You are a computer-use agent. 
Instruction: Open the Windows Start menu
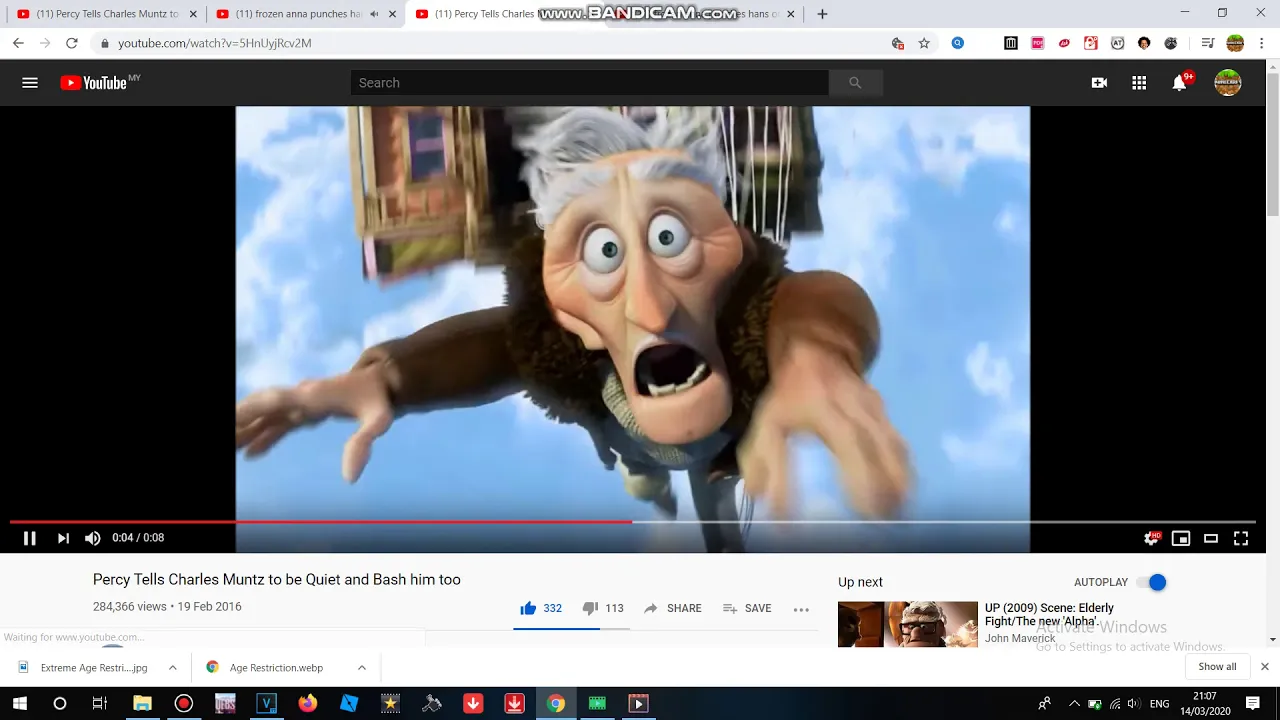(19, 704)
